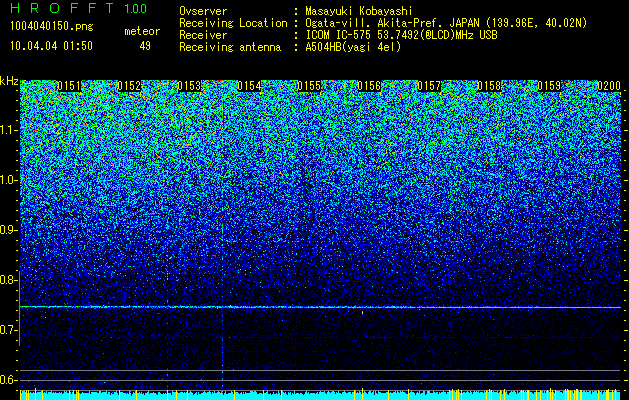Click the name Masayuki Kobayashi
This screenshot has height=400, width=629.
359,11
